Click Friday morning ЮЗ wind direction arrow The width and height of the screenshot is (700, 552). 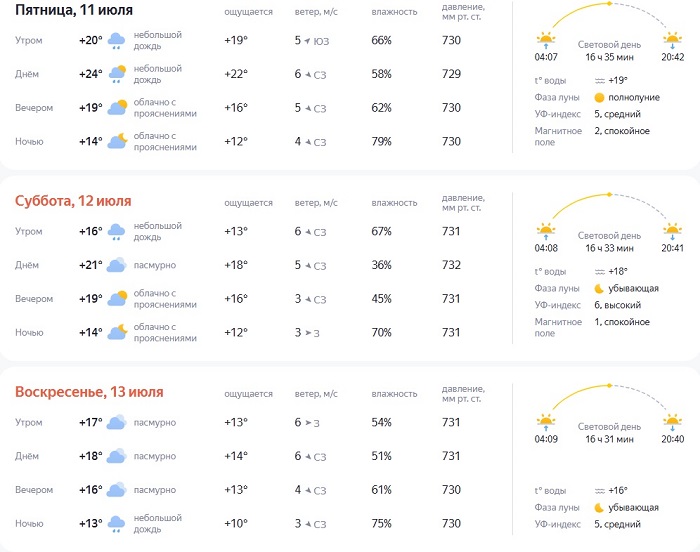[307, 41]
